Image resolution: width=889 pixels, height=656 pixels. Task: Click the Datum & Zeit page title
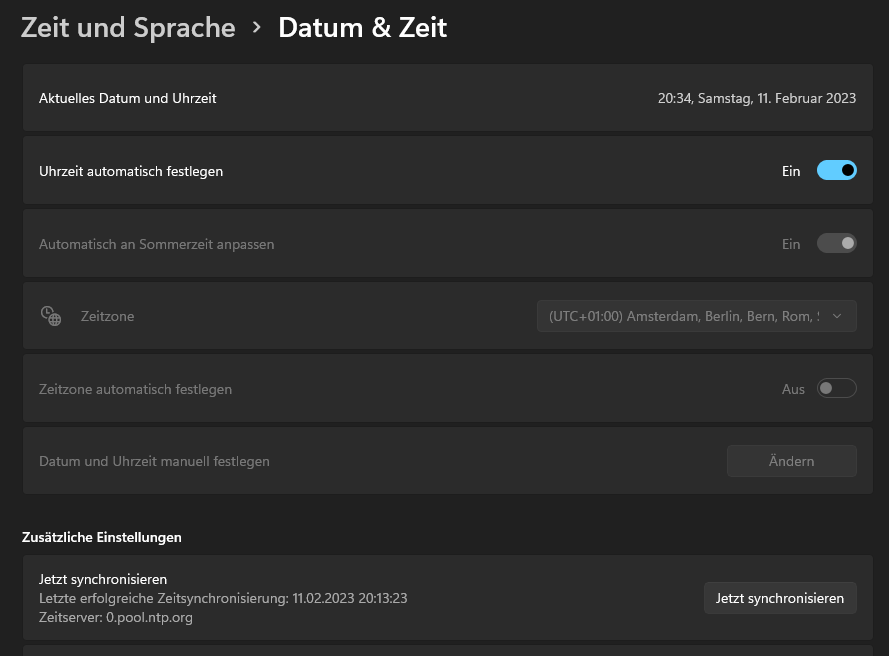[362, 28]
